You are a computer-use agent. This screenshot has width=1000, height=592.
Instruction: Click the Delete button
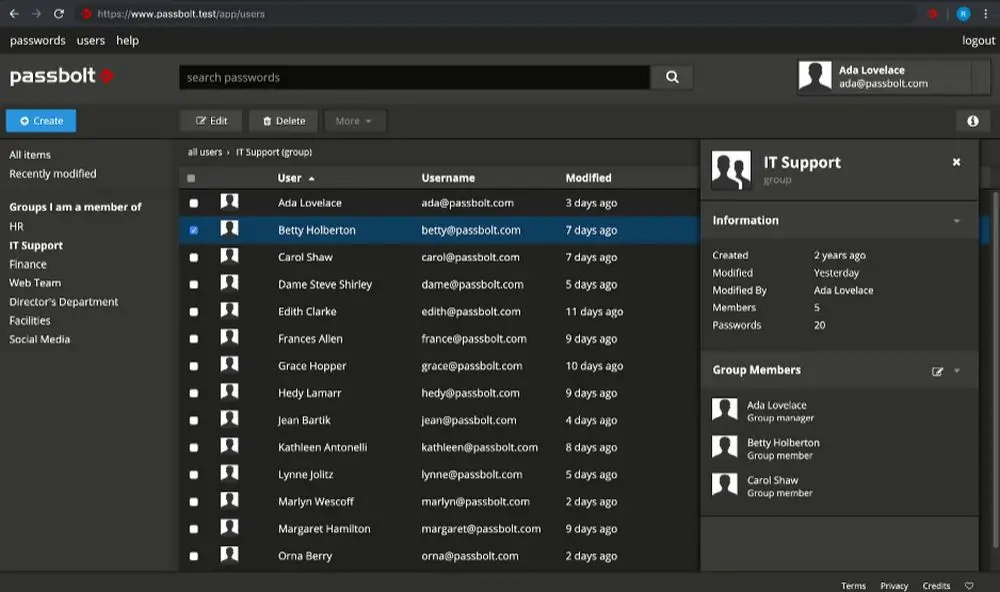pos(284,121)
